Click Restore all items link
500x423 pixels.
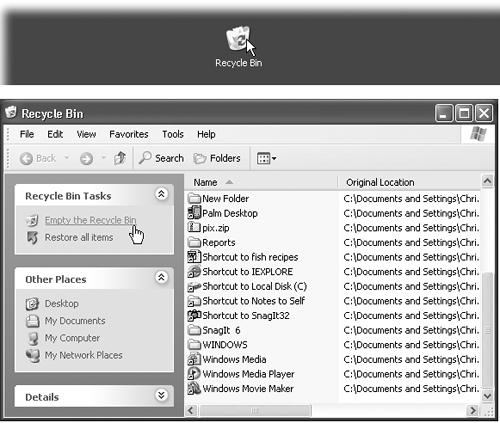point(79,237)
